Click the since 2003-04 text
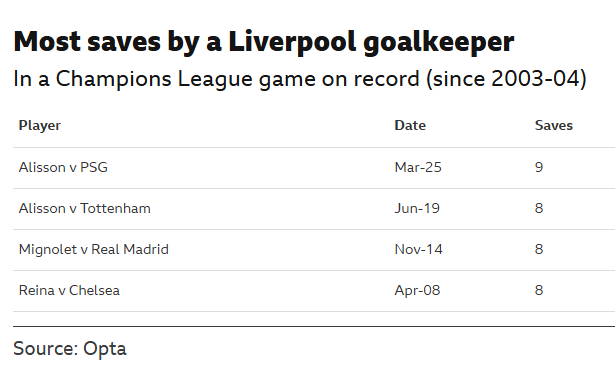This screenshot has width=615, height=369. (506, 79)
